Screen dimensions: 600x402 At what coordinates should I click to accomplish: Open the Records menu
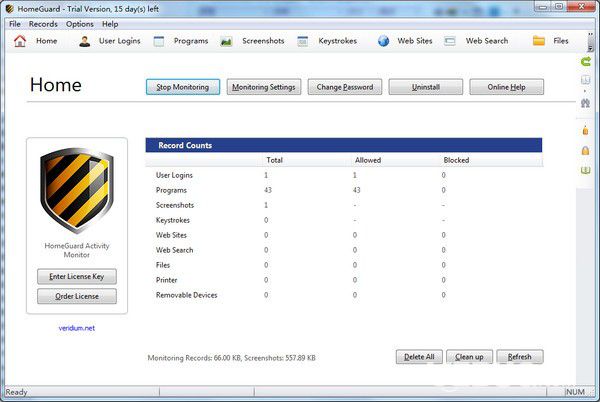click(43, 24)
